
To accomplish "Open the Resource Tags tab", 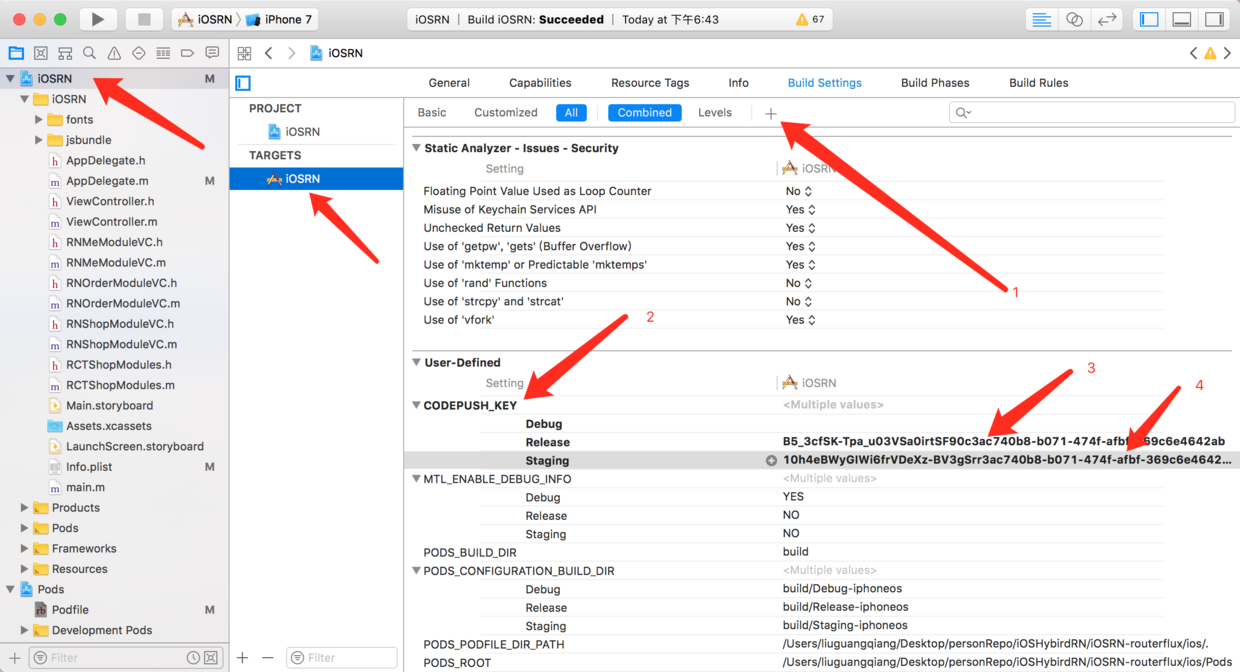I will (650, 83).
